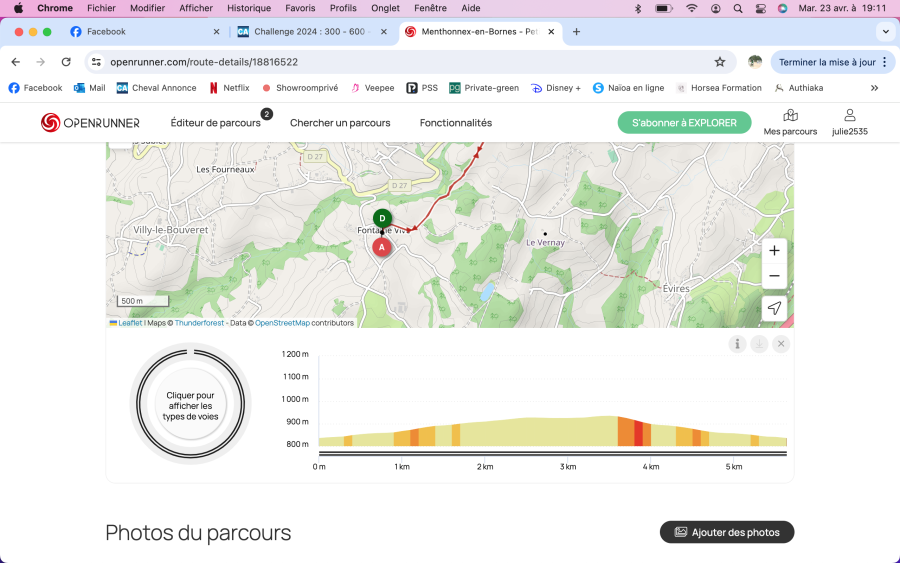Open Éditeur de parcours menu
Screen dimensions: 900x563
click(215, 123)
